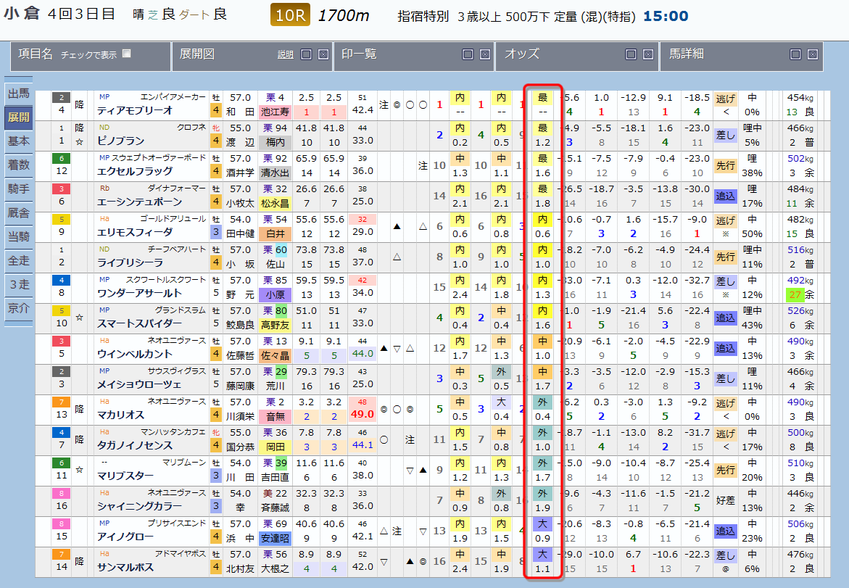Click the red 49.0 value in マカリオス row

pyautogui.click(x=362, y=414)
